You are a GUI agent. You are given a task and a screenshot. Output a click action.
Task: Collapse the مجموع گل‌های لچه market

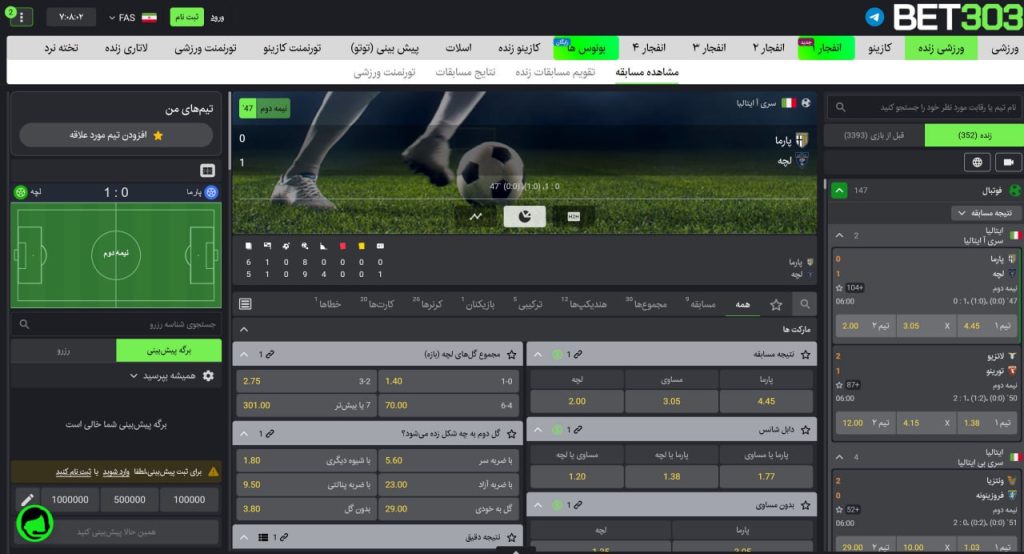(244, 354)
